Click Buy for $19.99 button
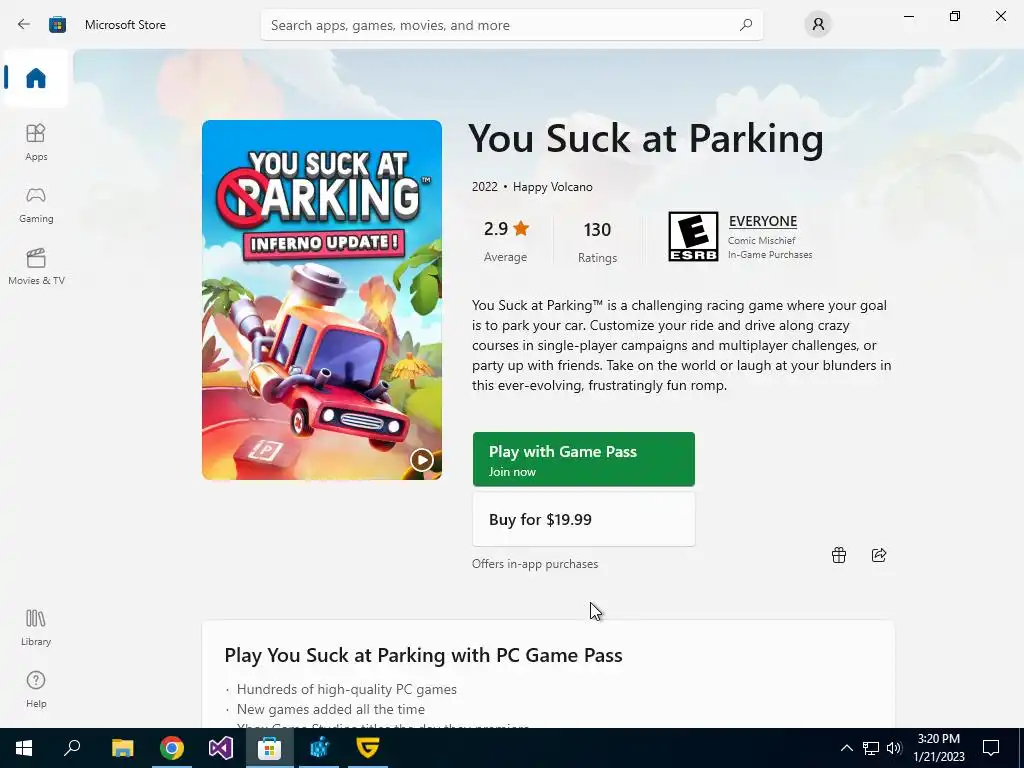This screenshot has width=1024, height=768. [x=584, y=519]
